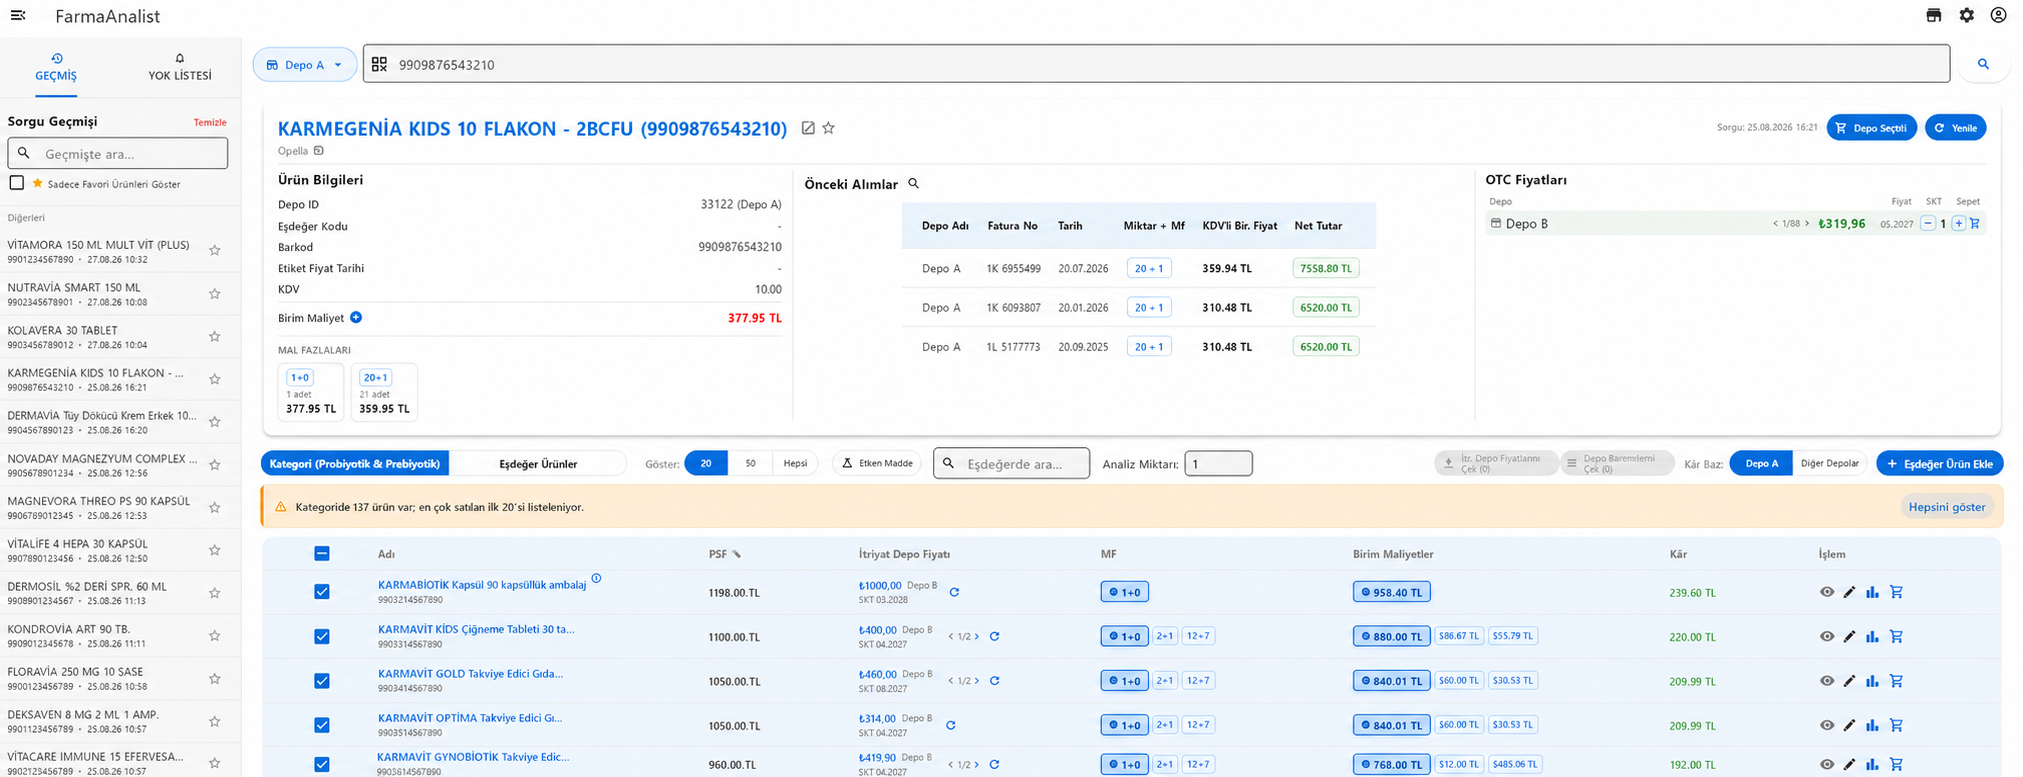This screenshot has height=777, width=2023.
Task: Click the edit icon beside KARMEGENİA KIDS title
Action: (808, 128)
